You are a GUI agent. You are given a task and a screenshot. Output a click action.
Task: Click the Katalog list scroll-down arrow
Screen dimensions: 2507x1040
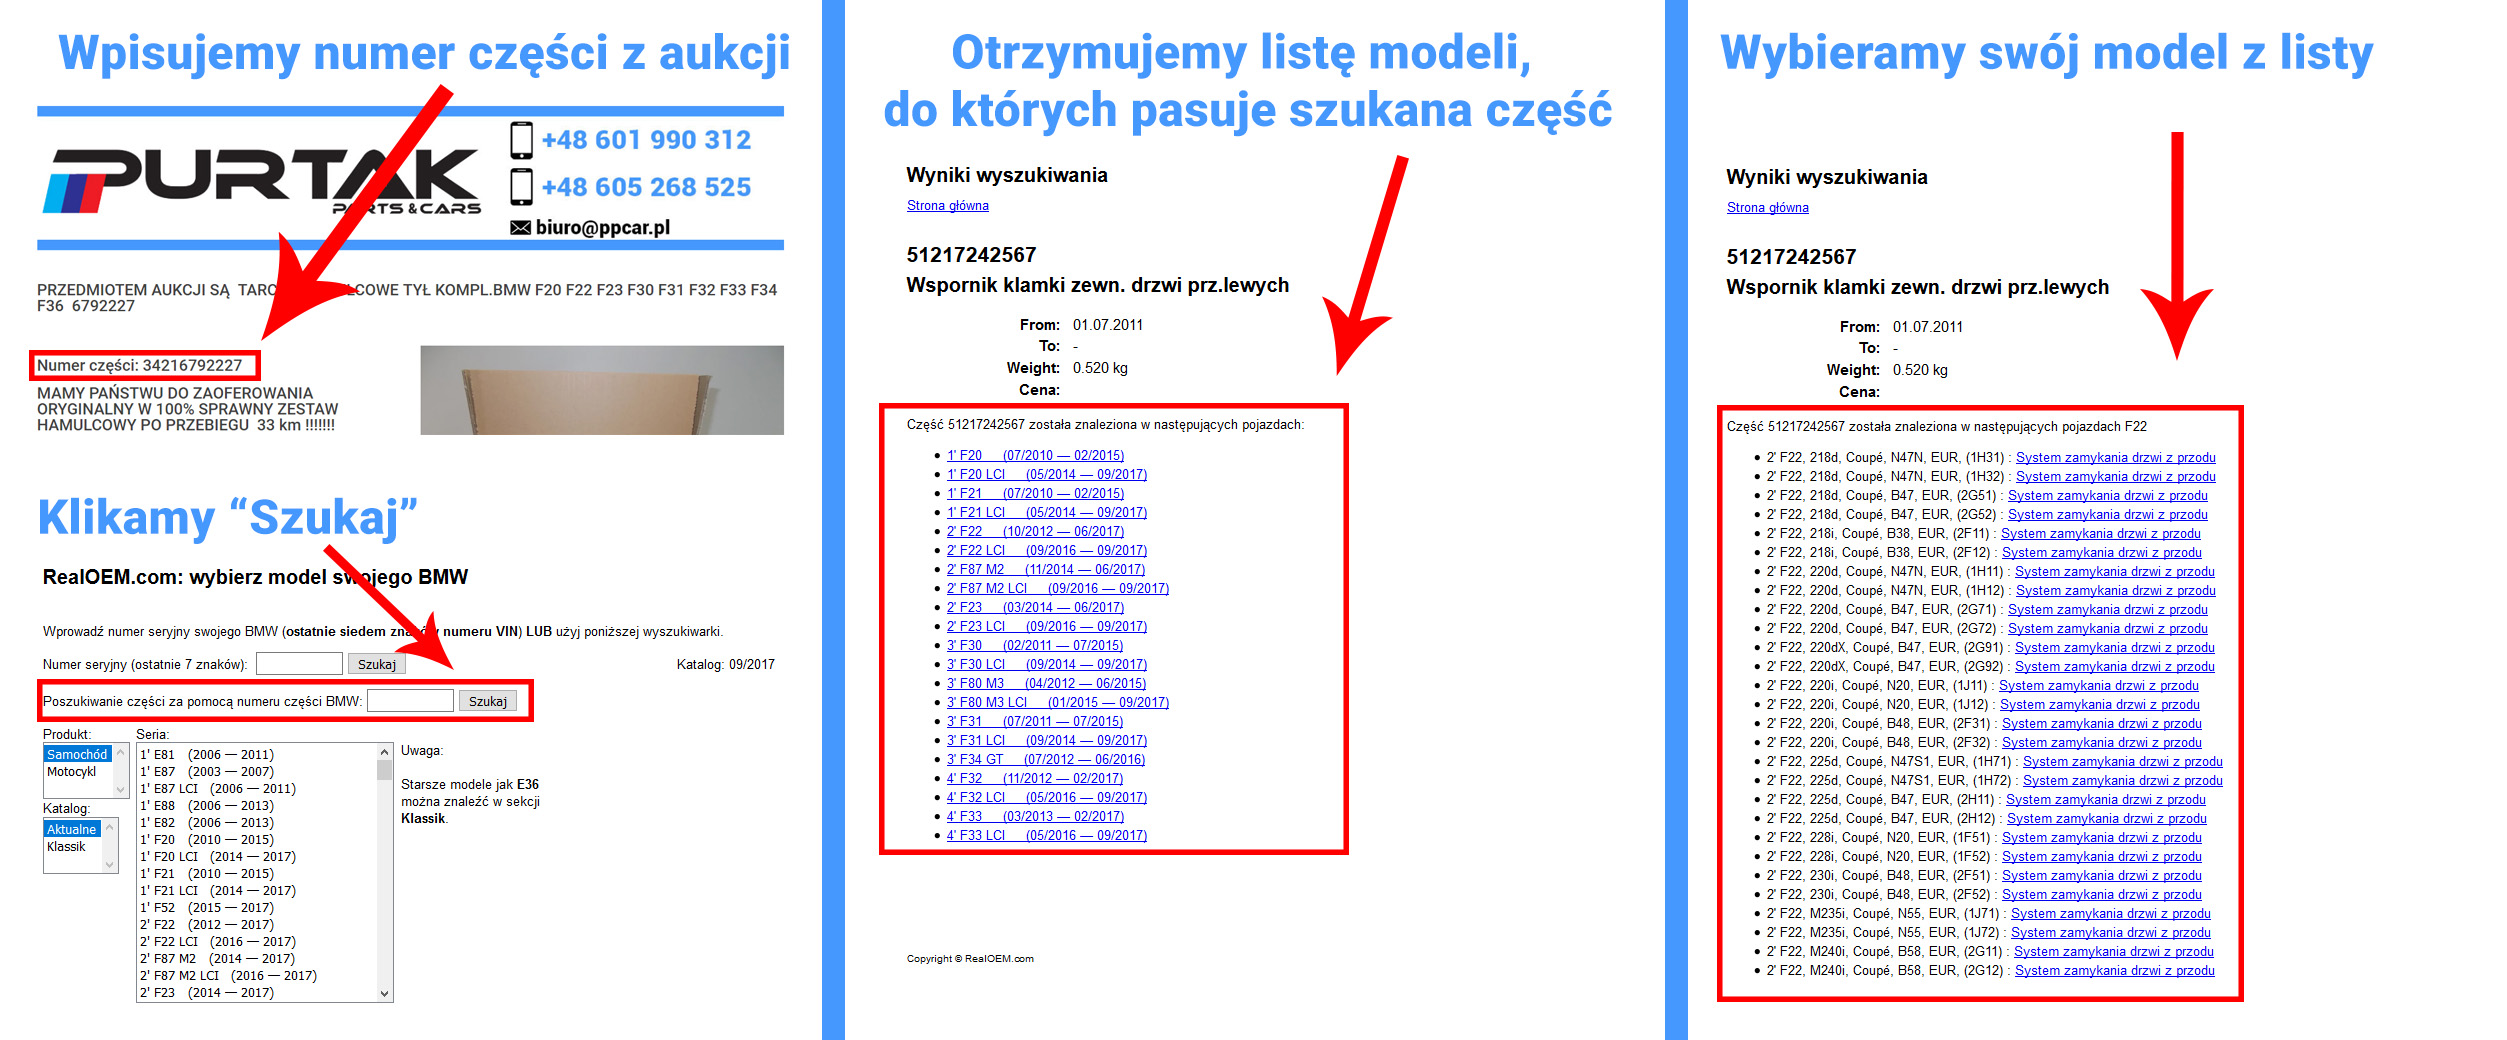click(x=110, y=865)
